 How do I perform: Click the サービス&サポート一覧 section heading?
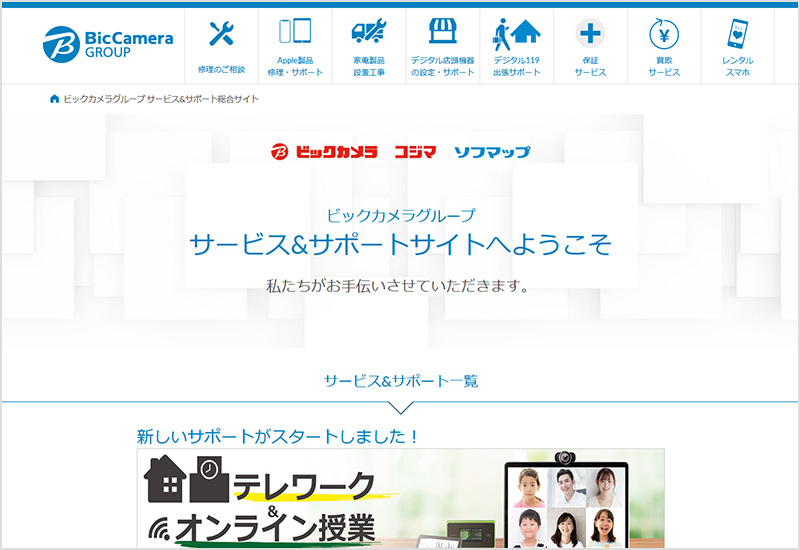click(x=401, y=381)
